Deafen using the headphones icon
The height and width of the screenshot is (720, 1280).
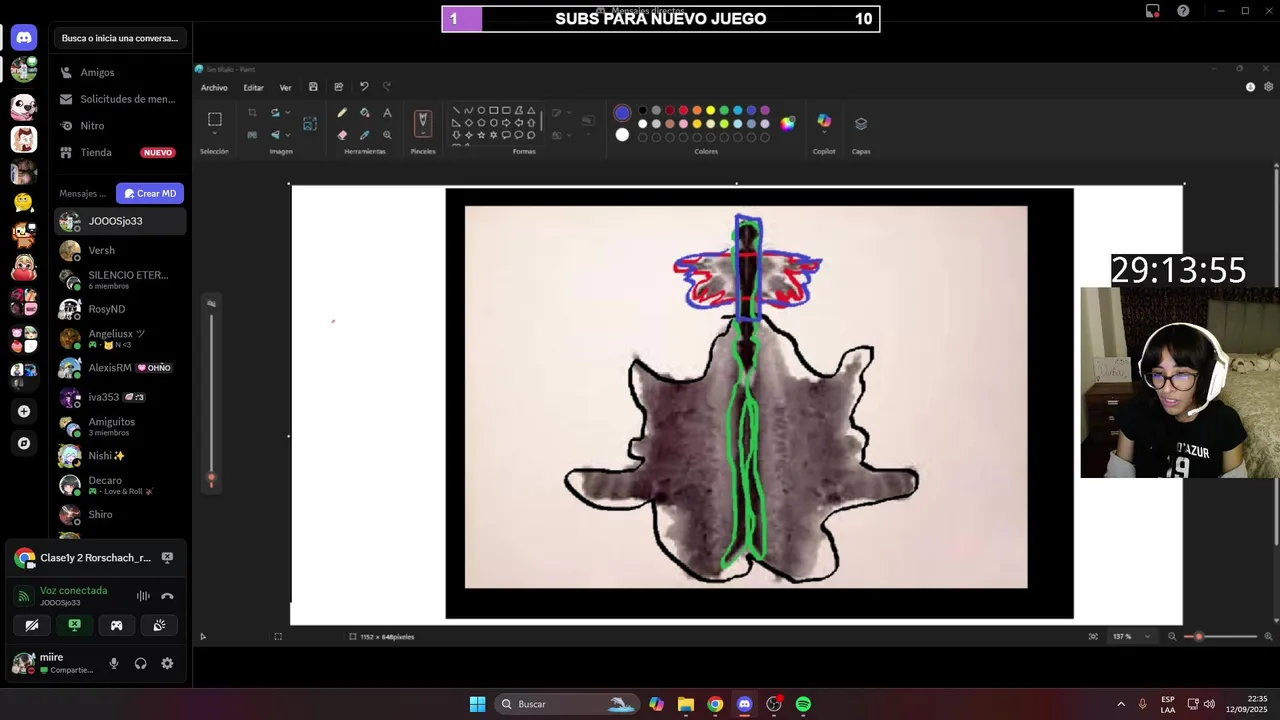pos(141,663)
